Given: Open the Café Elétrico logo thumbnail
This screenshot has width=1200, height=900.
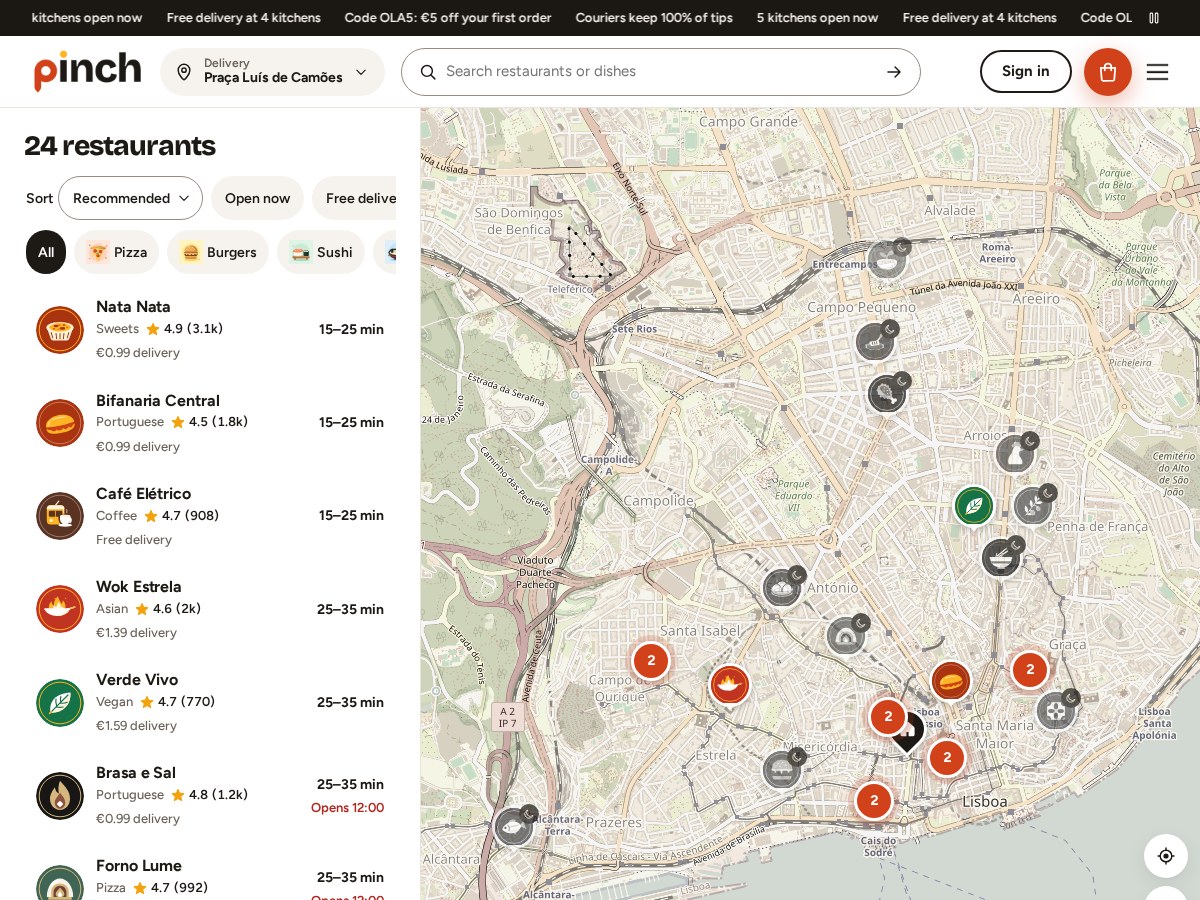Looking at the screenshot, I should [x=60, y=516].
